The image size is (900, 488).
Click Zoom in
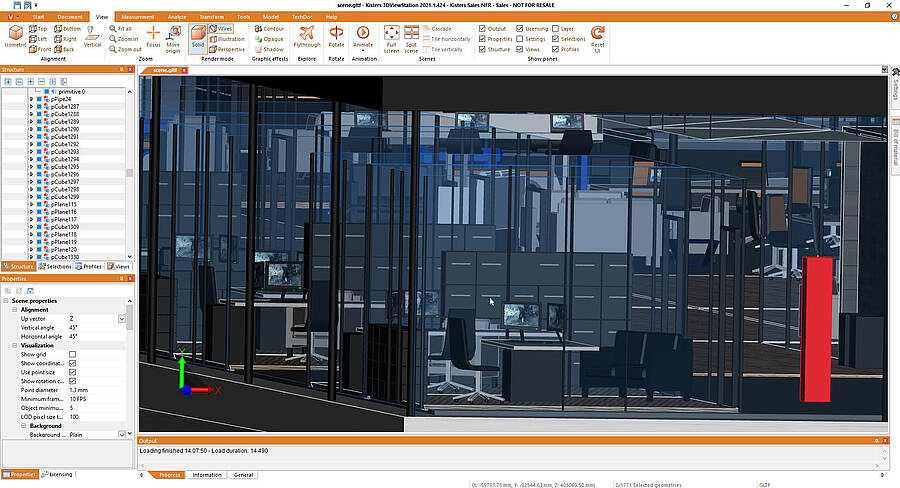(124, 39)
